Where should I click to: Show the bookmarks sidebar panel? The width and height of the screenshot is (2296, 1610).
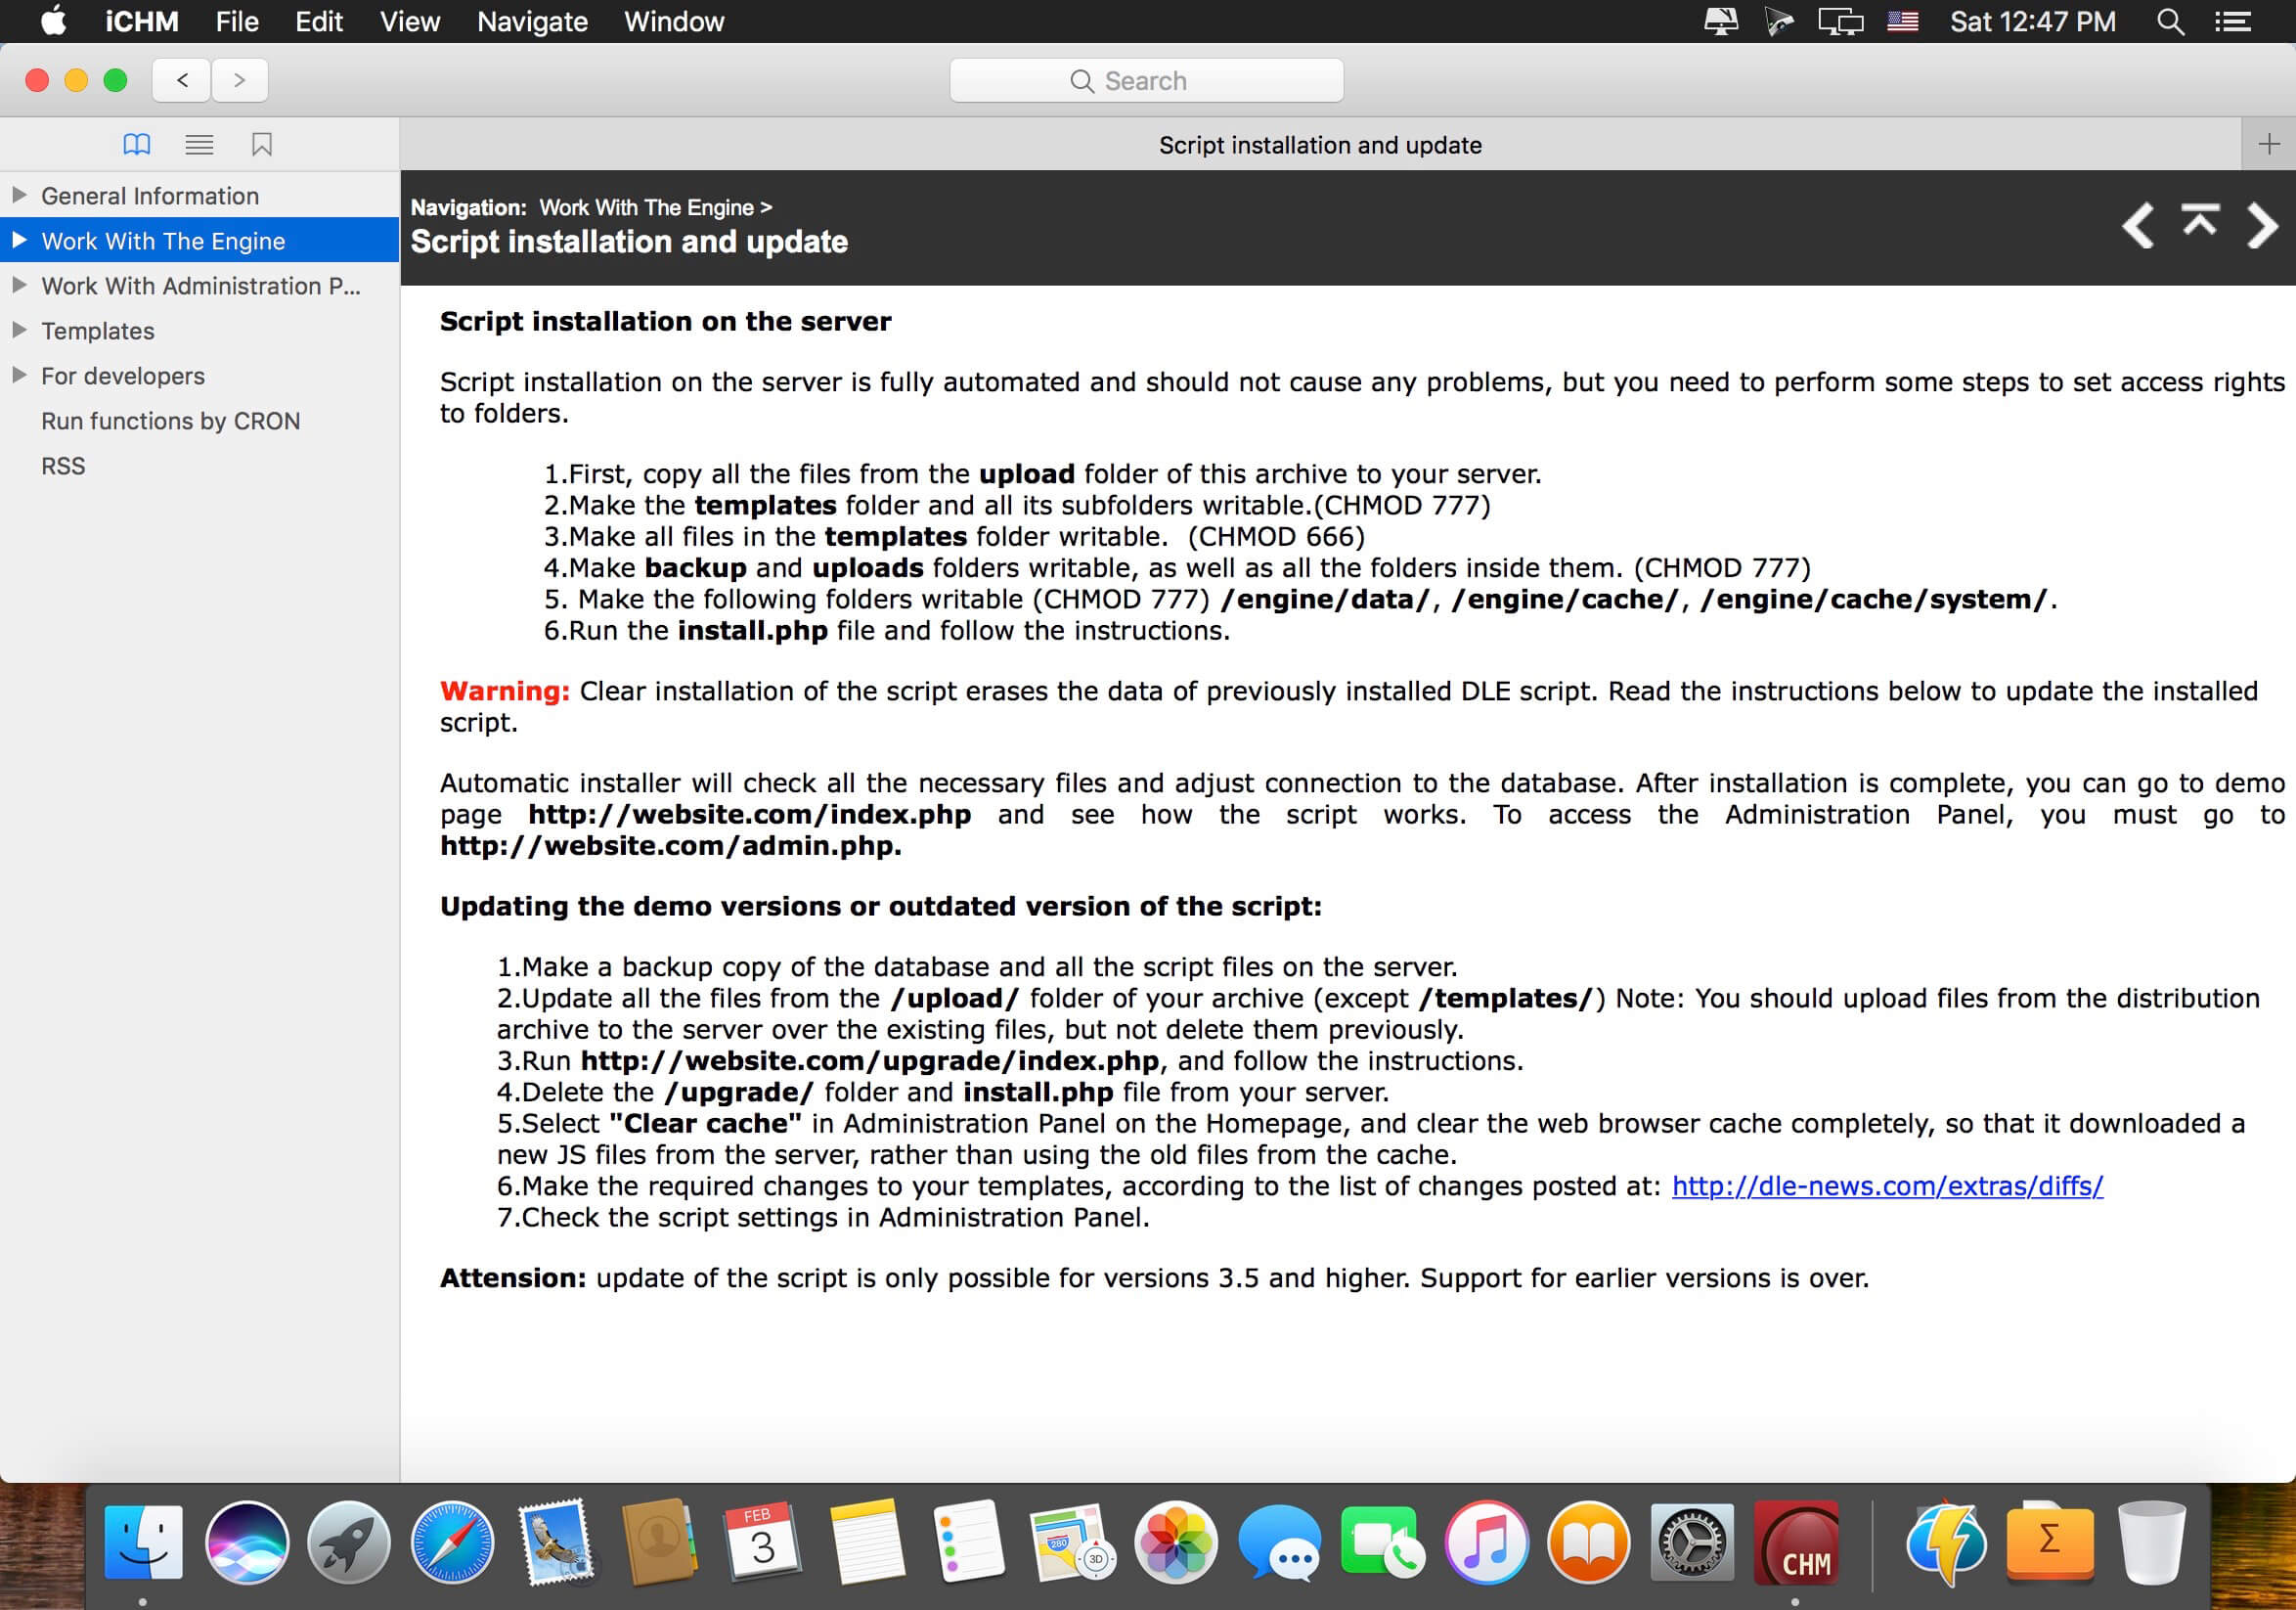pyautogui.click(x=262, y=145)
